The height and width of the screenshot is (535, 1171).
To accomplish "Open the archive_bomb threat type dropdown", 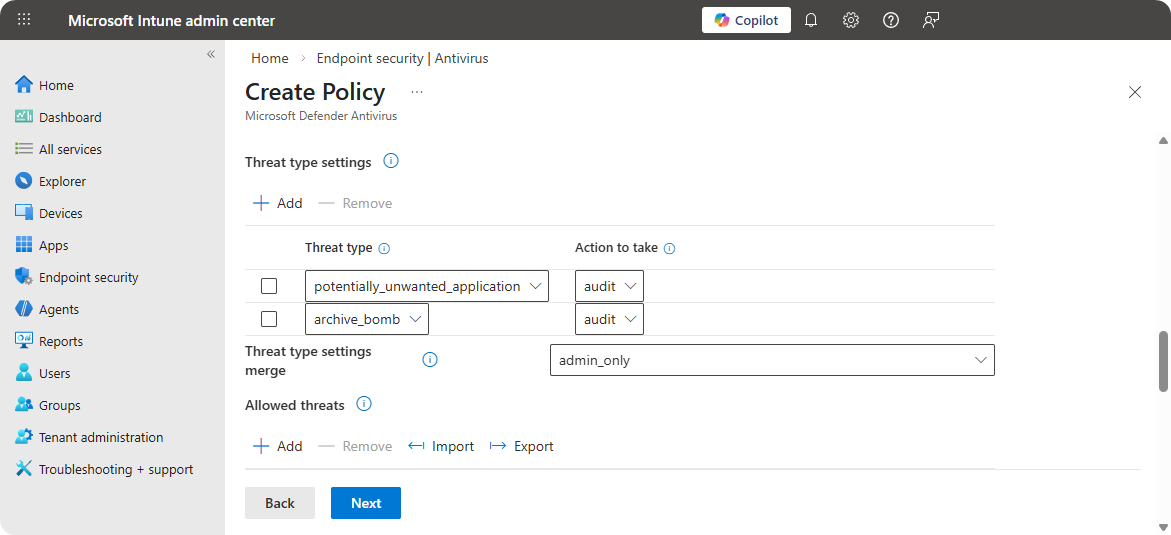I will (x=366, y=319).
